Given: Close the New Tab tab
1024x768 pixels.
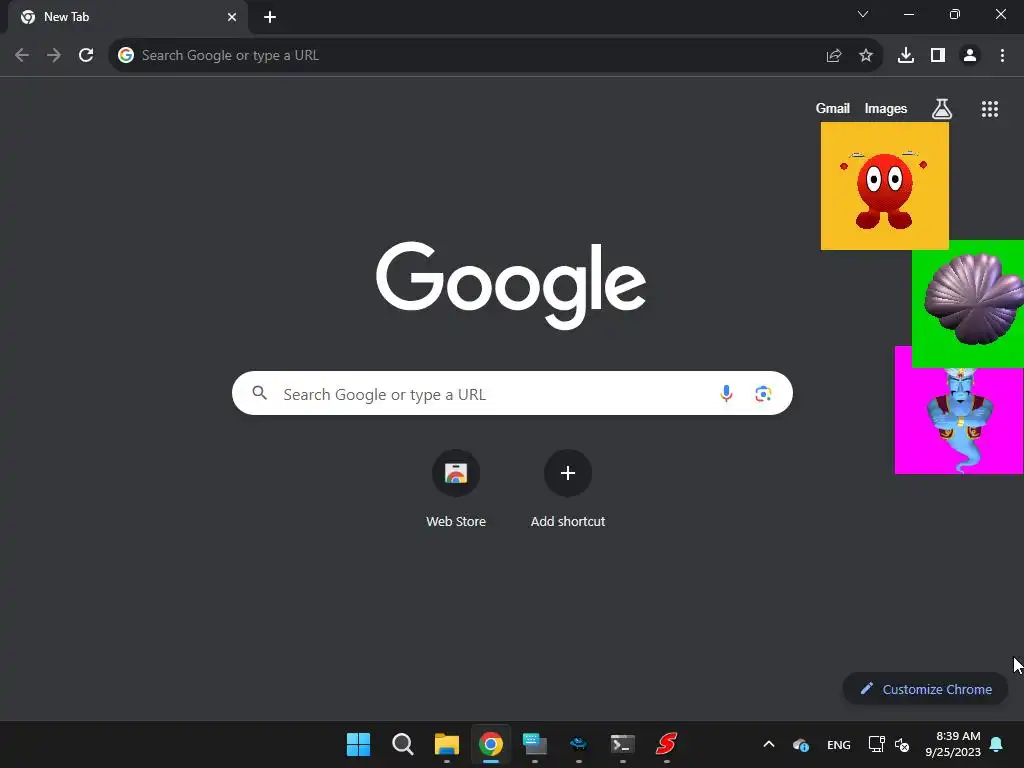Looking at the screenshot, I should (x=232, y=17).
